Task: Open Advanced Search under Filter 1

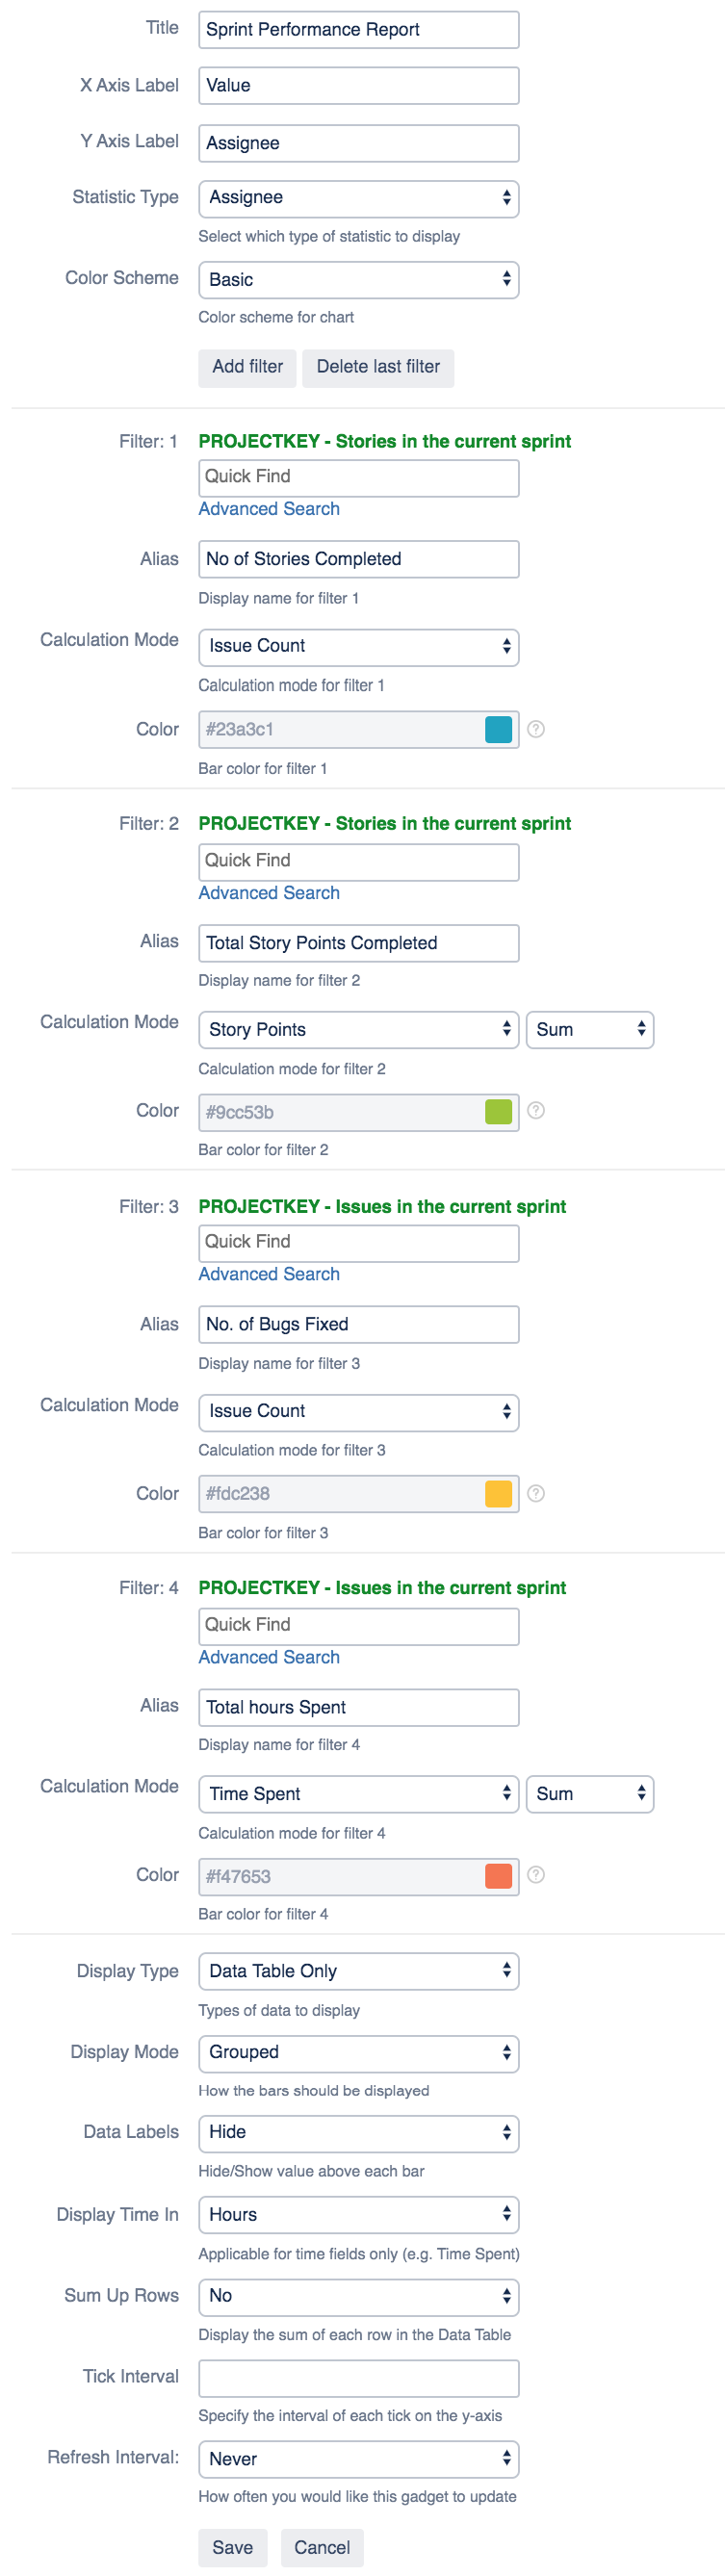Action: (x=269, y=509)
